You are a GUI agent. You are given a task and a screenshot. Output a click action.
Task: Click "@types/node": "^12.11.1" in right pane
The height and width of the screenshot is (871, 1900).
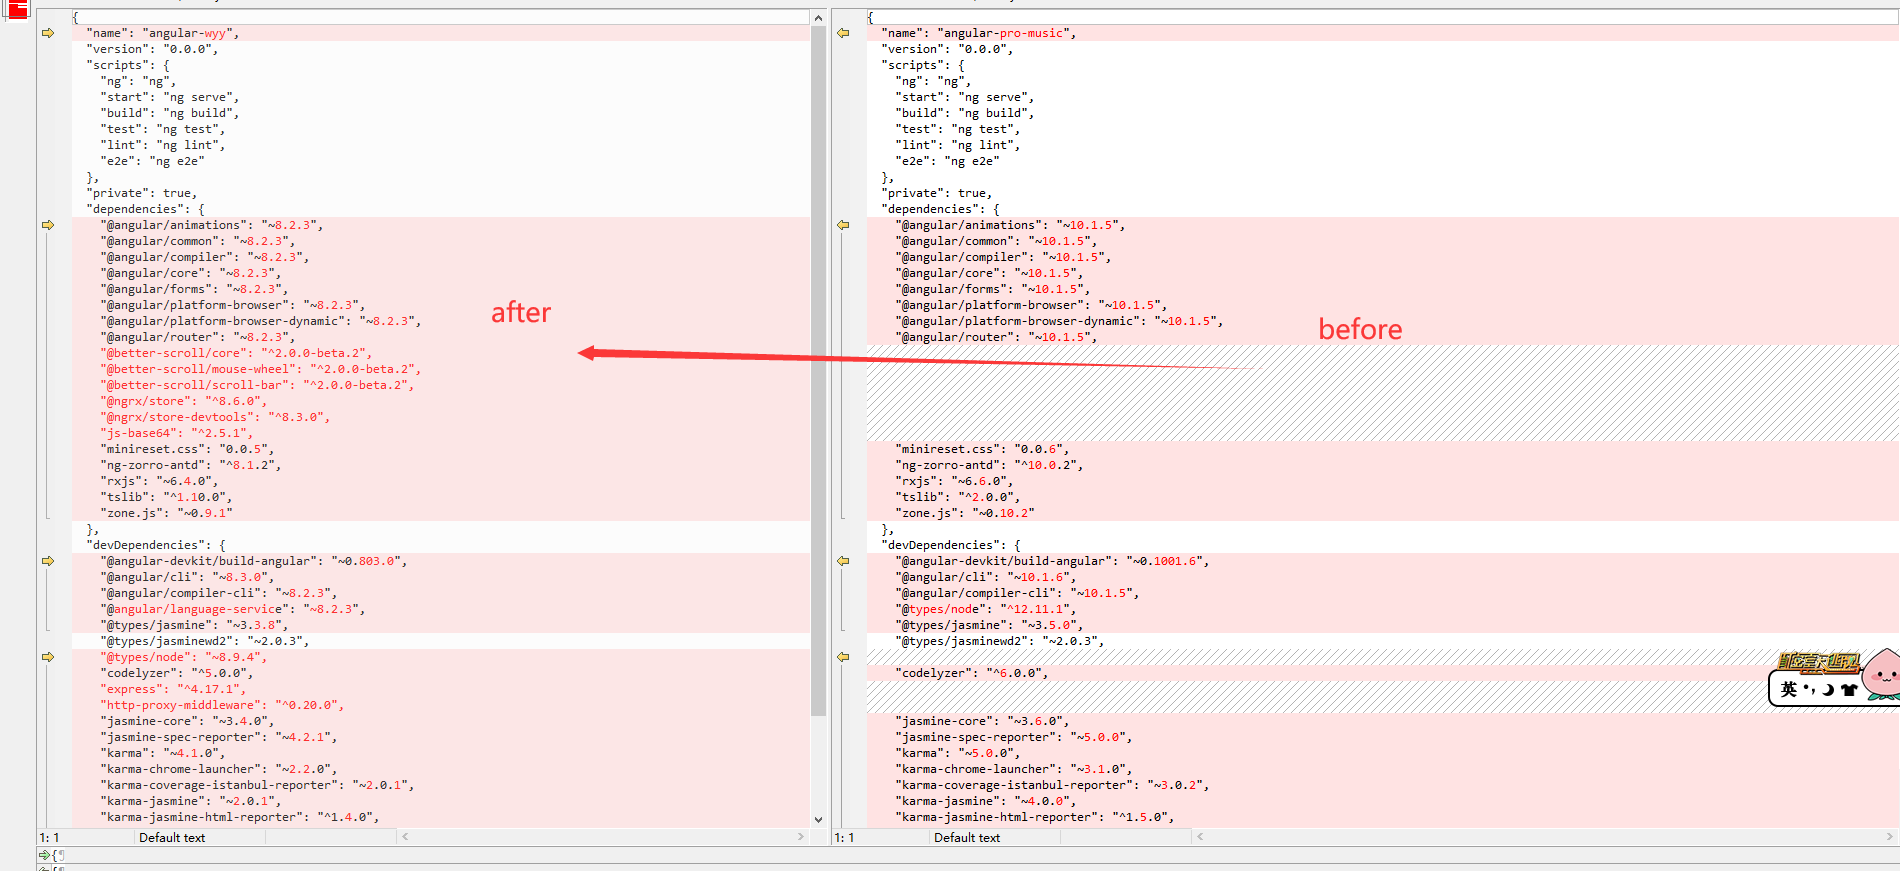(985, 609)
